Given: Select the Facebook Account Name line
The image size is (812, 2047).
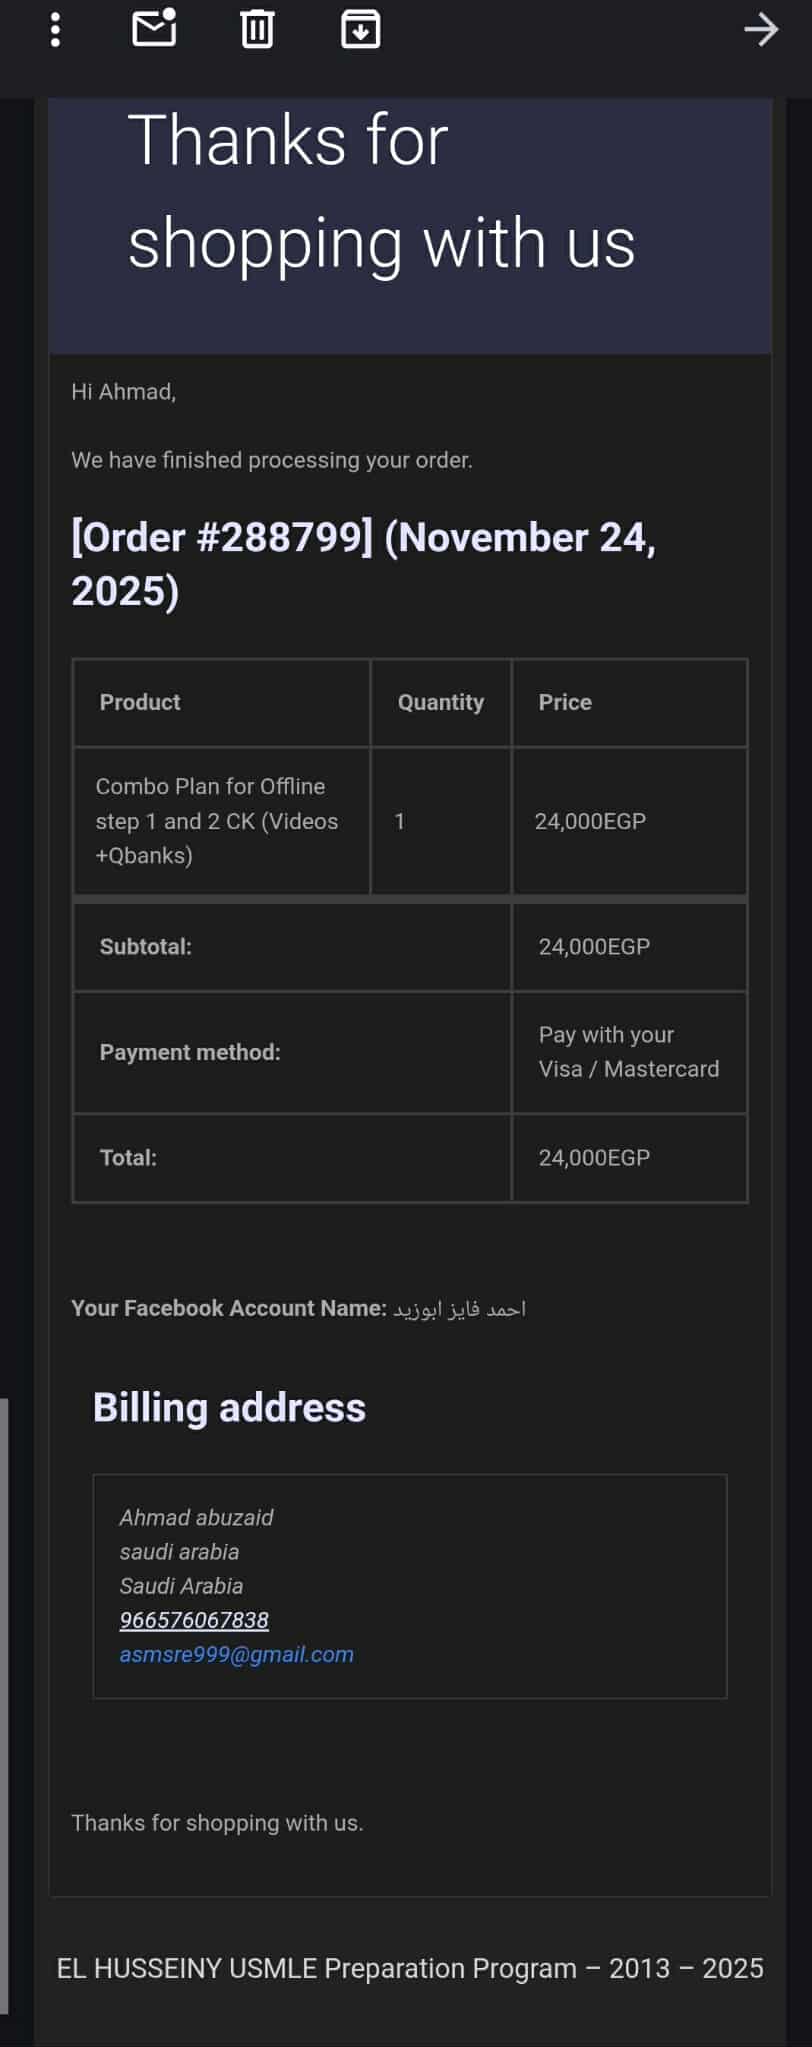Looking at the screenshot, I should [x=298, y=1308].
